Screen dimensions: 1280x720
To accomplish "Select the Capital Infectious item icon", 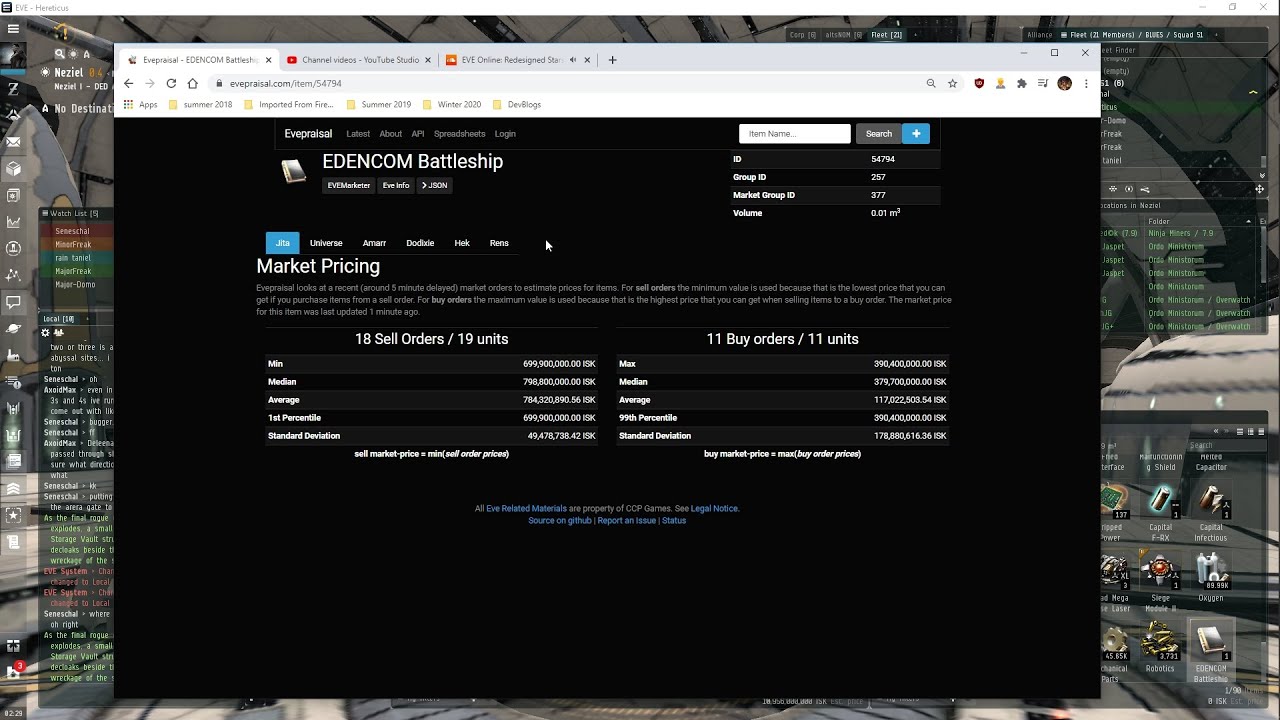I will click(x=1211, y=500).
